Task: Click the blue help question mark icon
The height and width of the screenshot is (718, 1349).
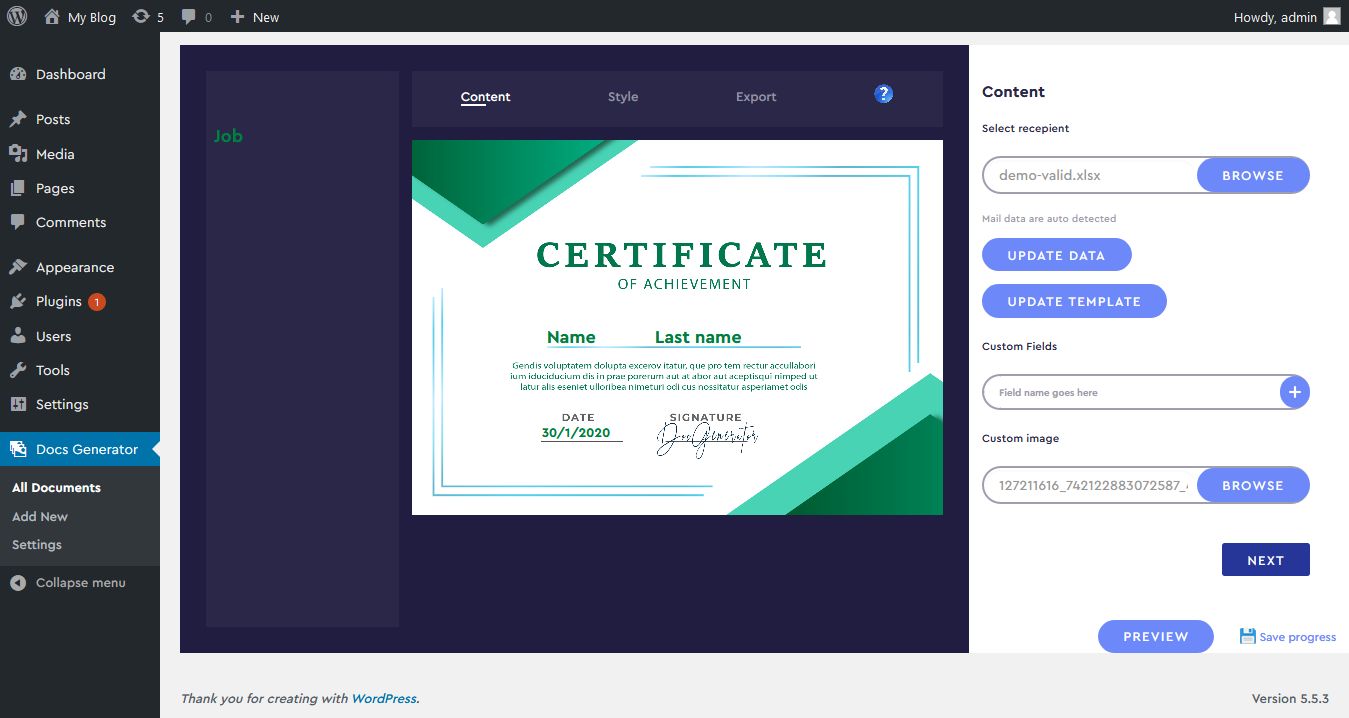Action: click(x=883, y=94)
